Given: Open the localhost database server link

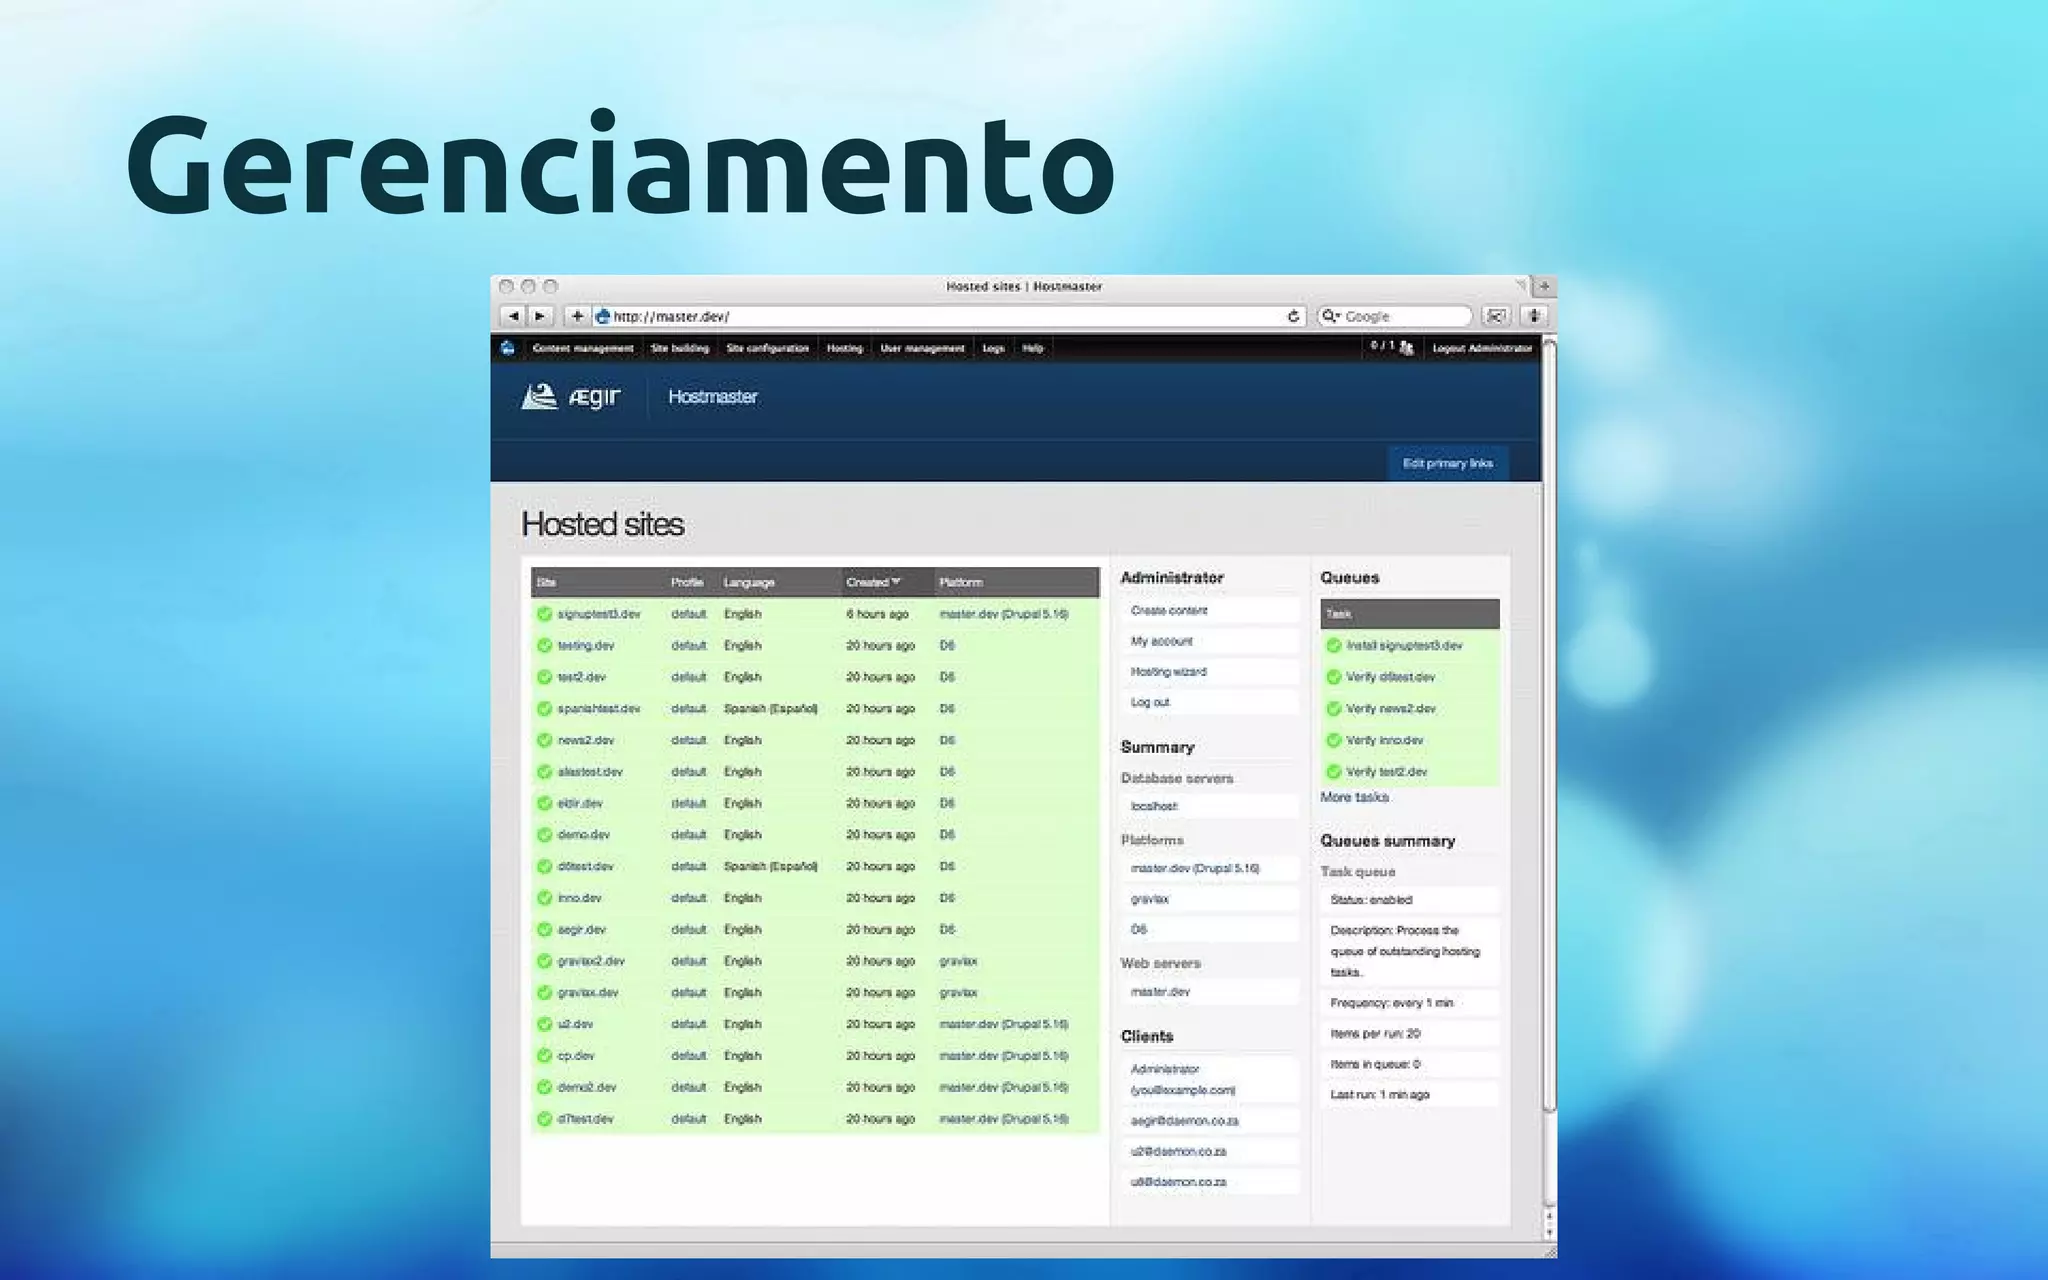Looking at the screenshot, I should pyautogui.click(x=1154, y=806).
